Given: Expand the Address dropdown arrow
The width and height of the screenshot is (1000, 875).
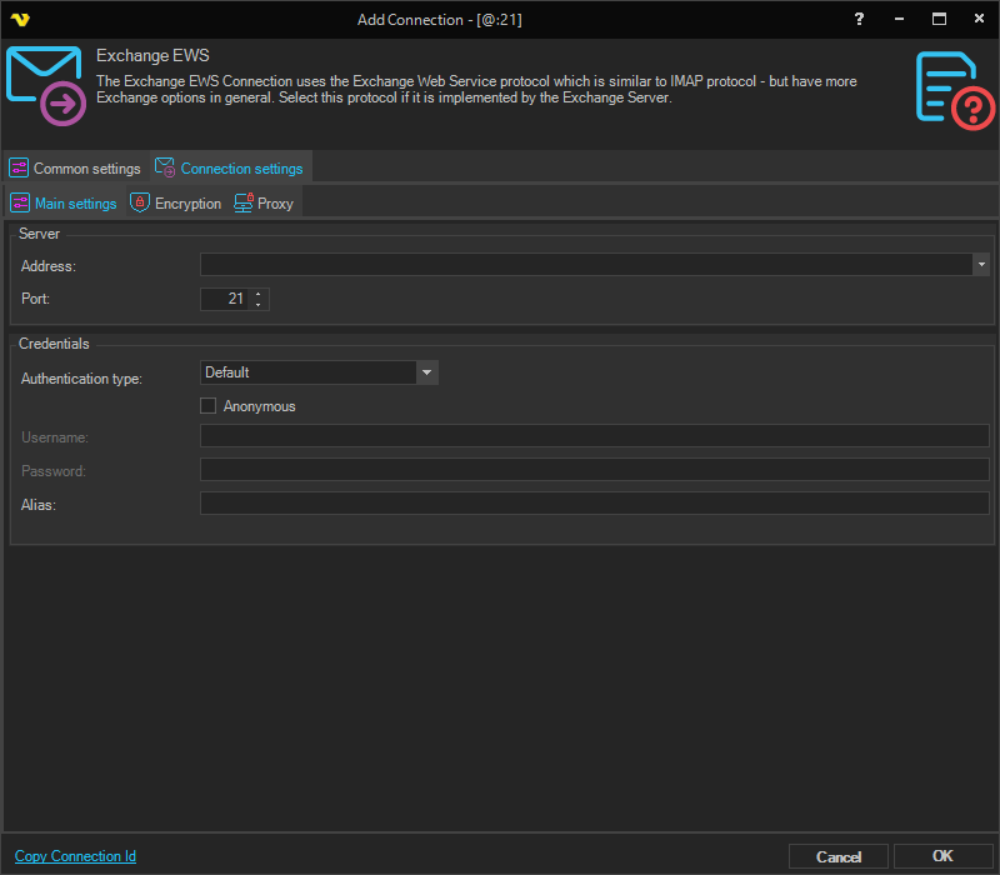Looking at the screenshot, I should click(981, 265).
